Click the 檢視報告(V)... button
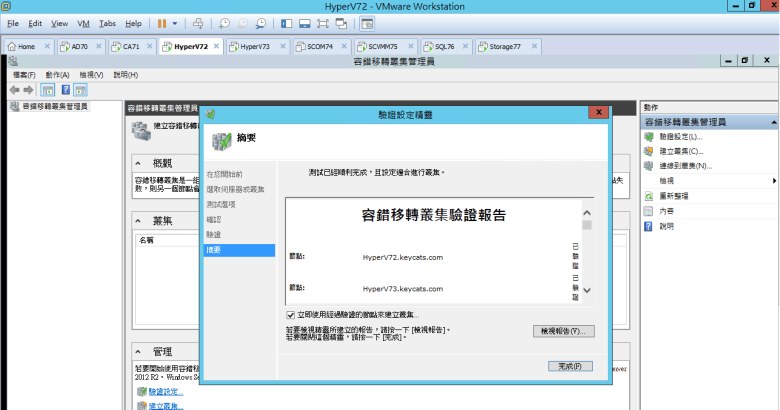The image size is (780, 410). (563, 331)
